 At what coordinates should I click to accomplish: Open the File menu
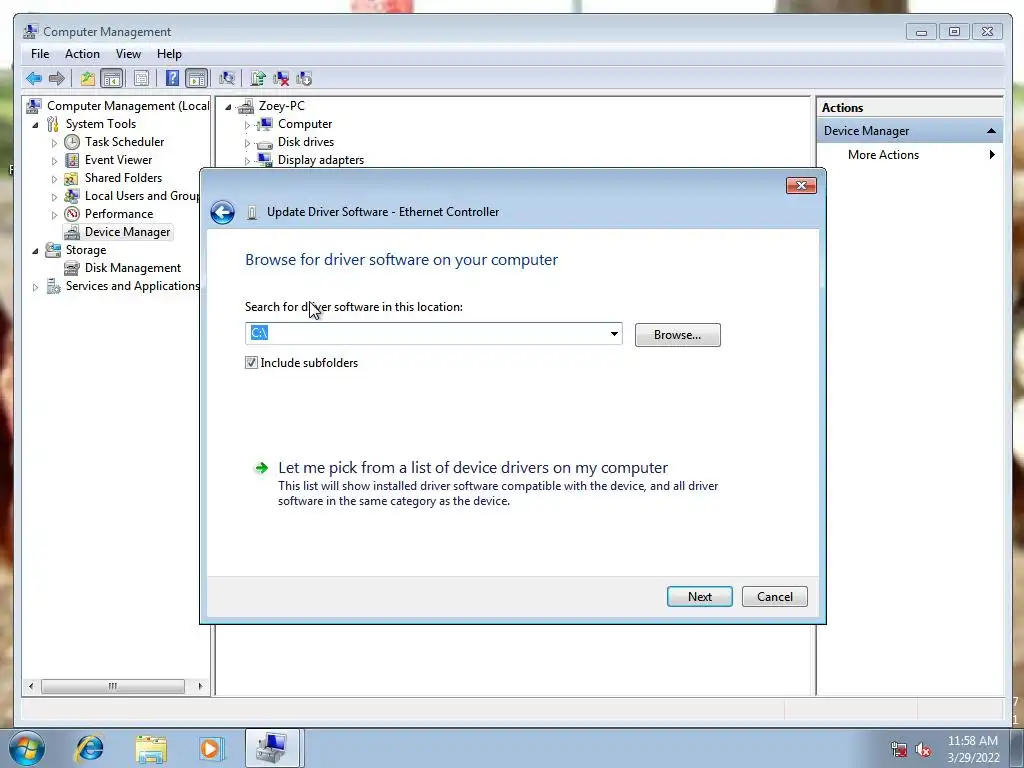(x=40, y=54)
